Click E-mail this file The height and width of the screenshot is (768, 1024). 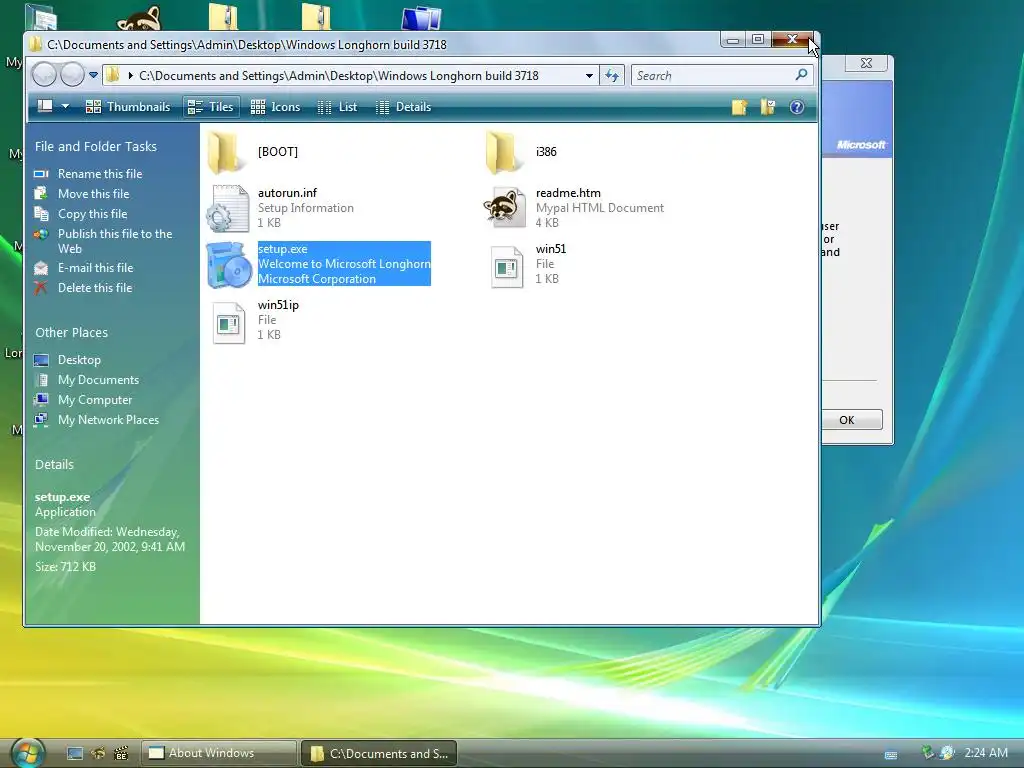95,268
